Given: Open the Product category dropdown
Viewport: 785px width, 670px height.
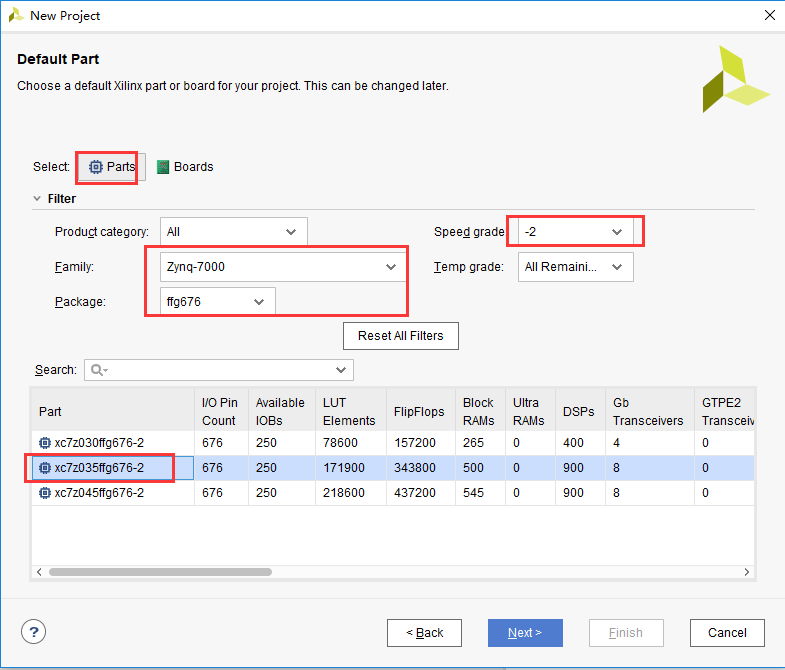Looking at the screenshot, I should coord(233,232).
